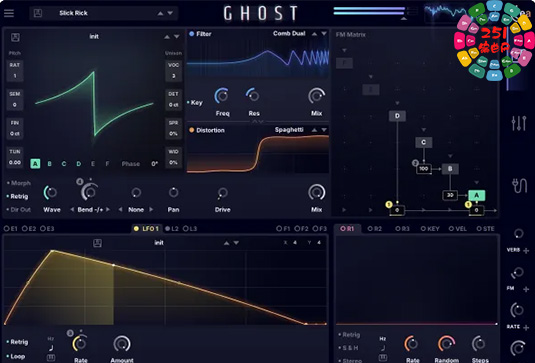
Task: Switch to the KEY modulation tab
Action: [x=430, y=229]
